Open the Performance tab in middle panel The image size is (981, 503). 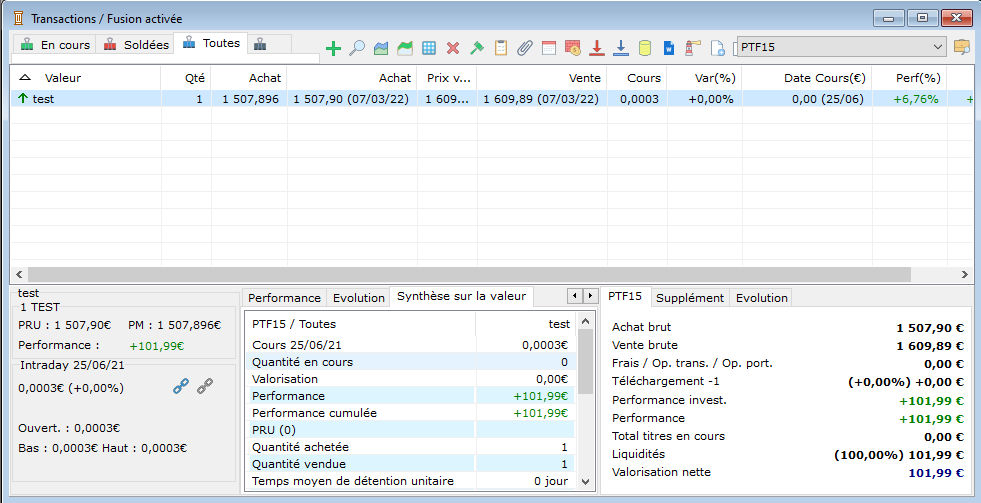point(284,298)
